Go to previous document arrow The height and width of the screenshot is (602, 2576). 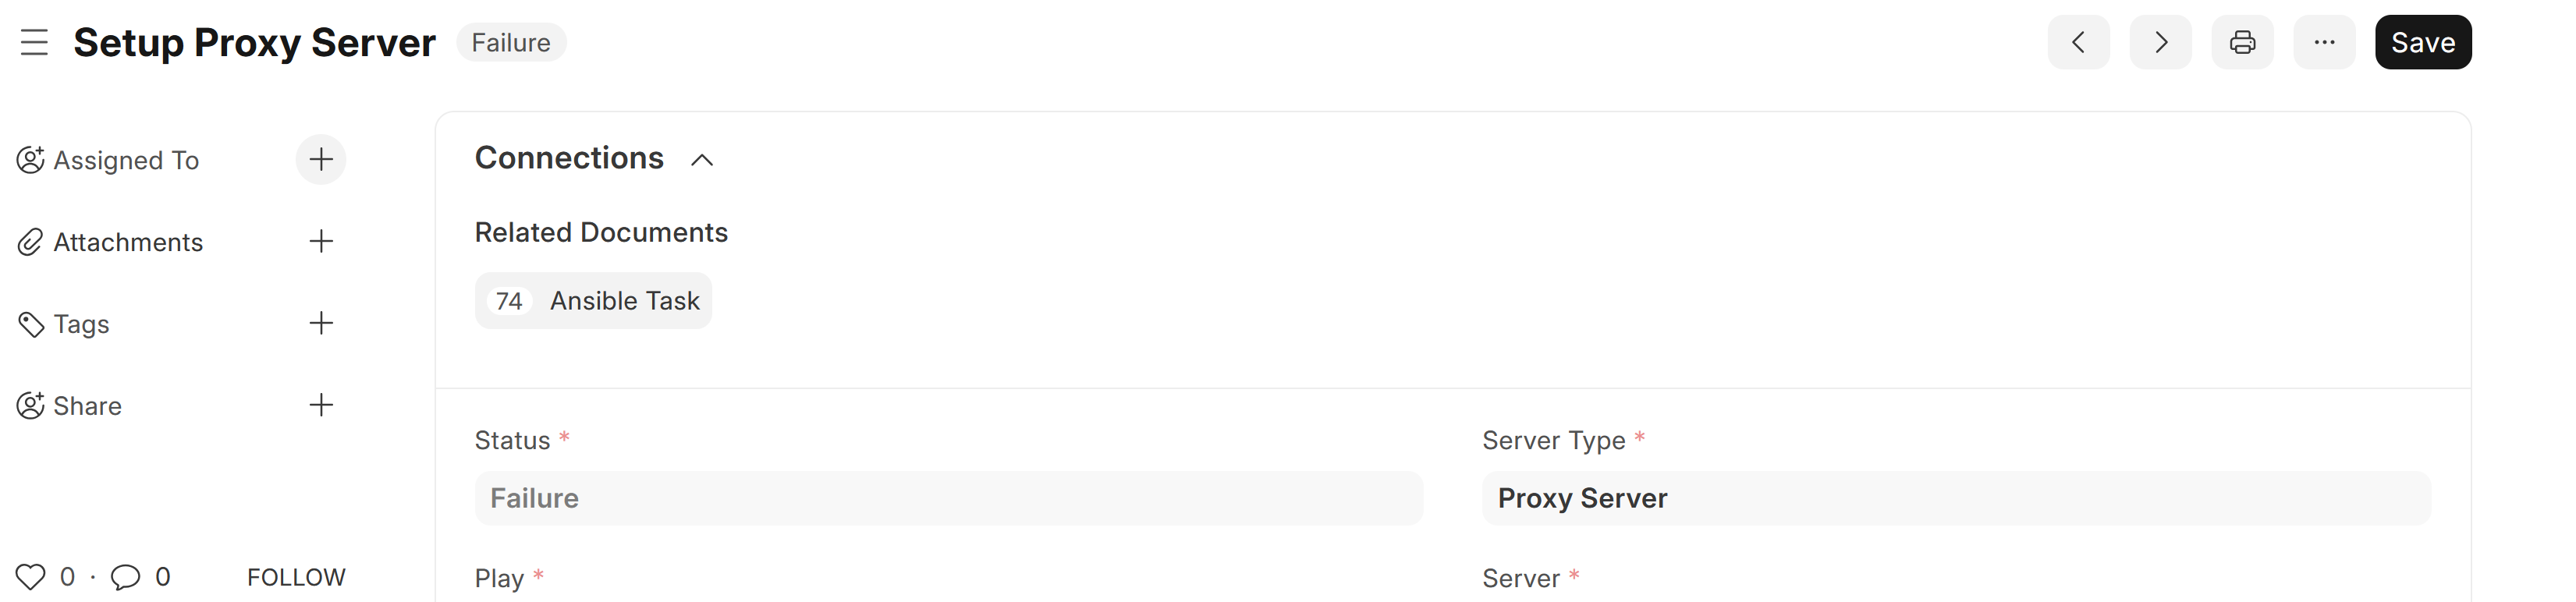point(2078,42)
